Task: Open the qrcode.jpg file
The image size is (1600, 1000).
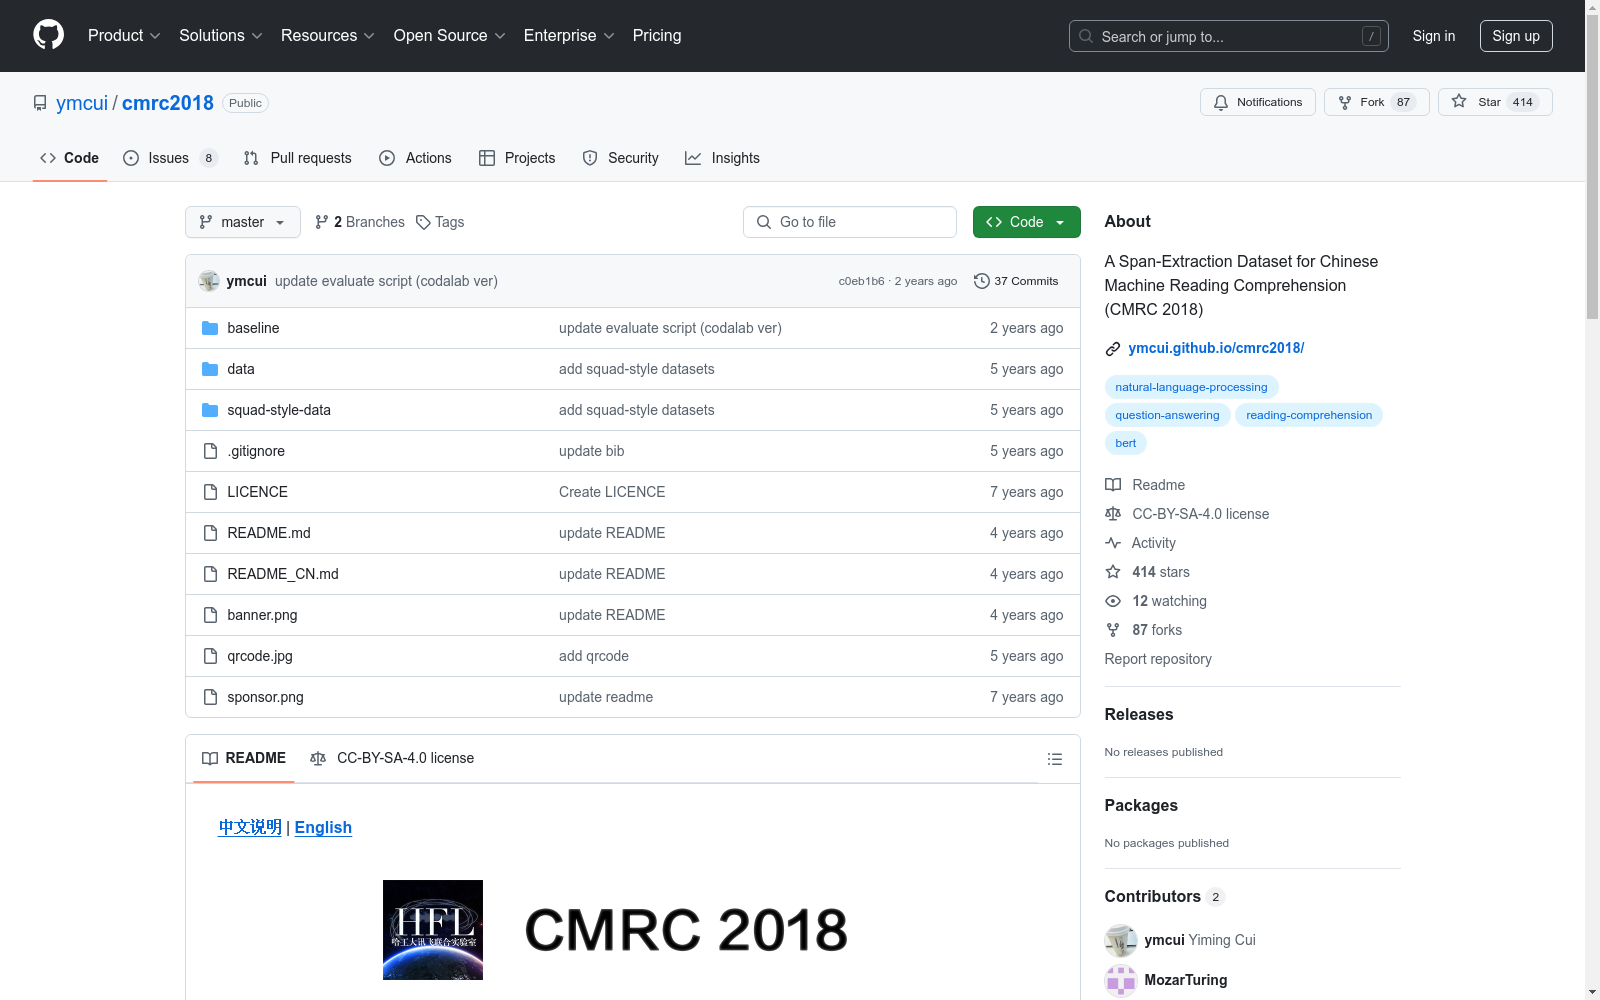Action: point(260,656)
